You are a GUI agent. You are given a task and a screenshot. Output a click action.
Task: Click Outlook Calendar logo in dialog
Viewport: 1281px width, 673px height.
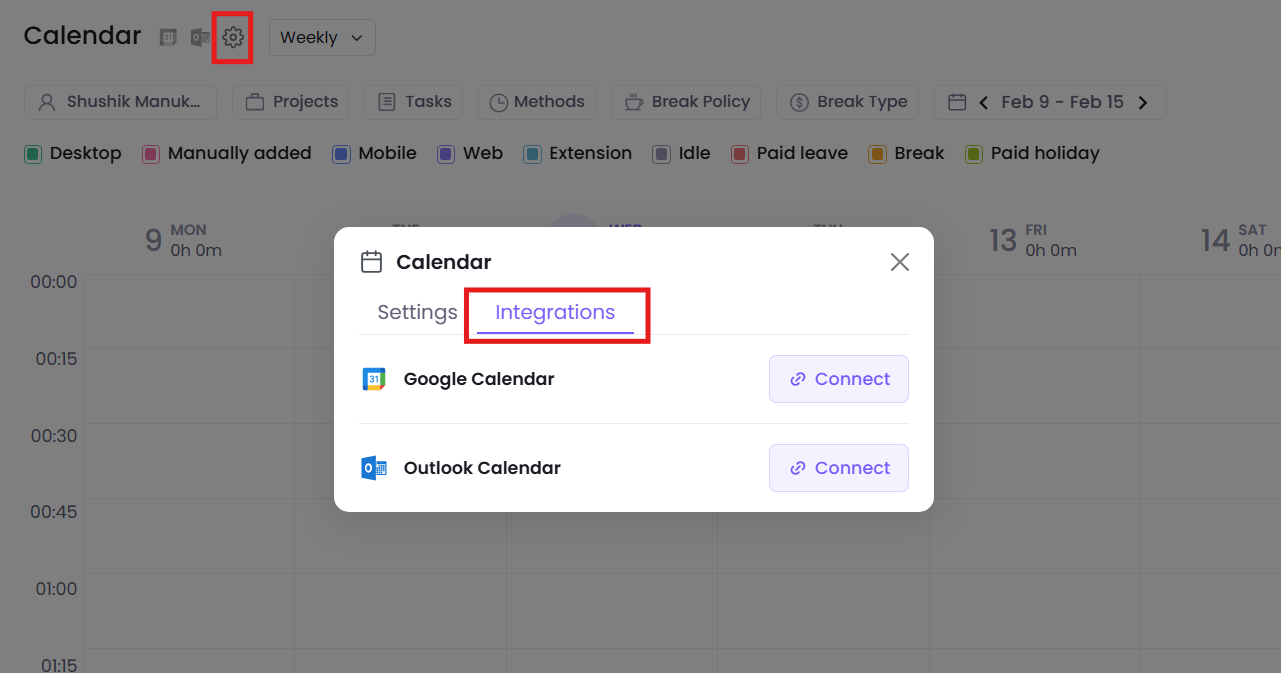[x=373, y=468]
